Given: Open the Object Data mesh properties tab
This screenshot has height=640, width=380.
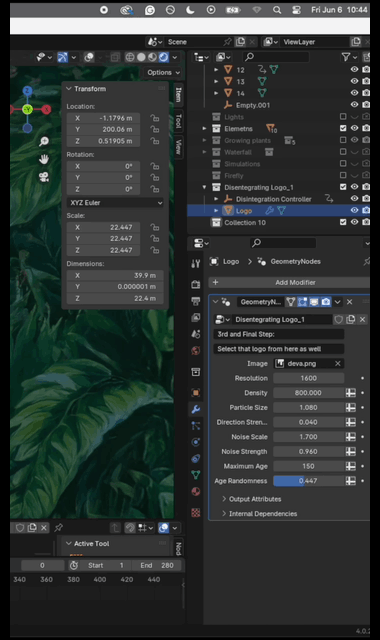Looking at the screenshot, I should coord(196,475).
